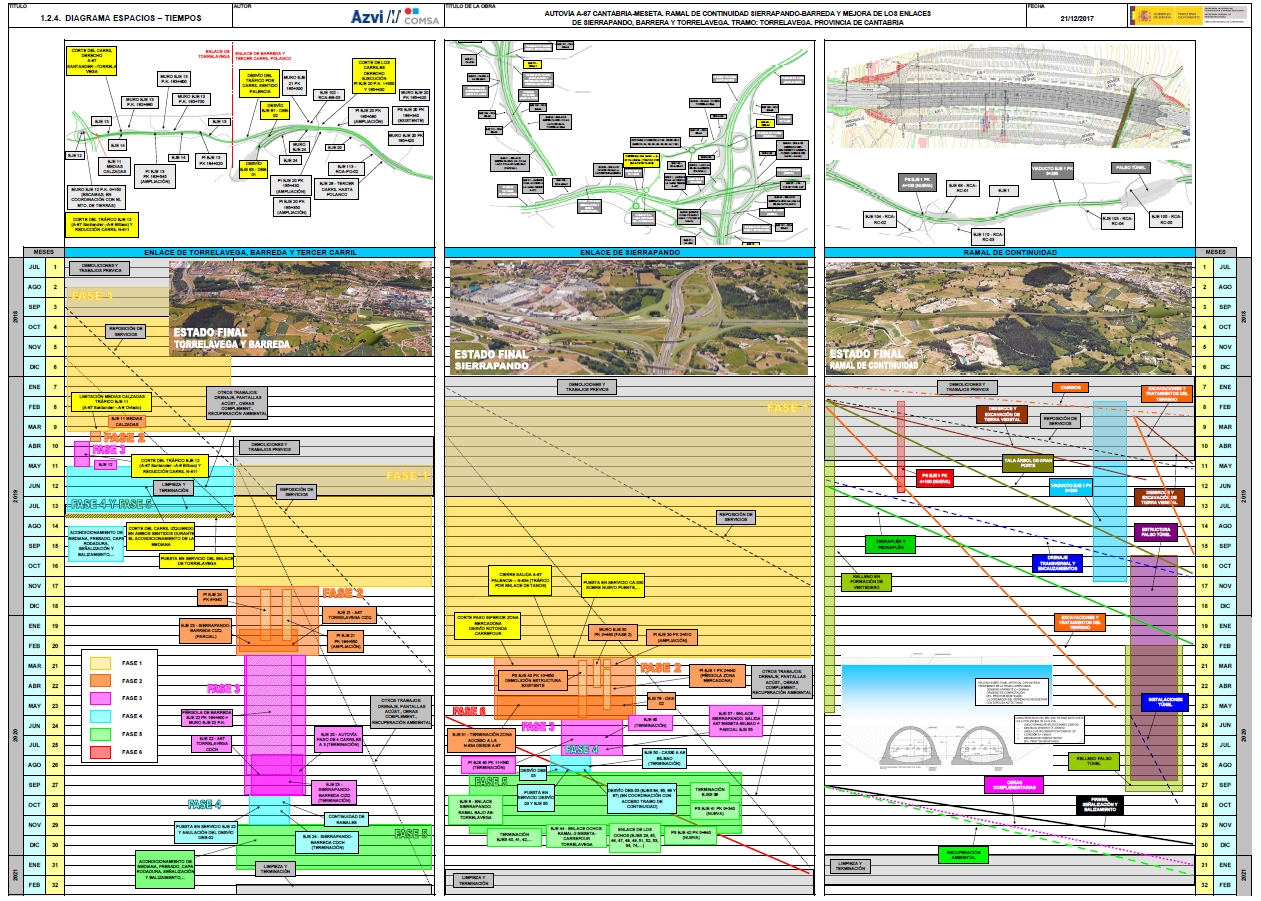Screen dimensions: 1261x901
Task: Click the 'FECHA' field label
Action: click(x=1037, y=5)
